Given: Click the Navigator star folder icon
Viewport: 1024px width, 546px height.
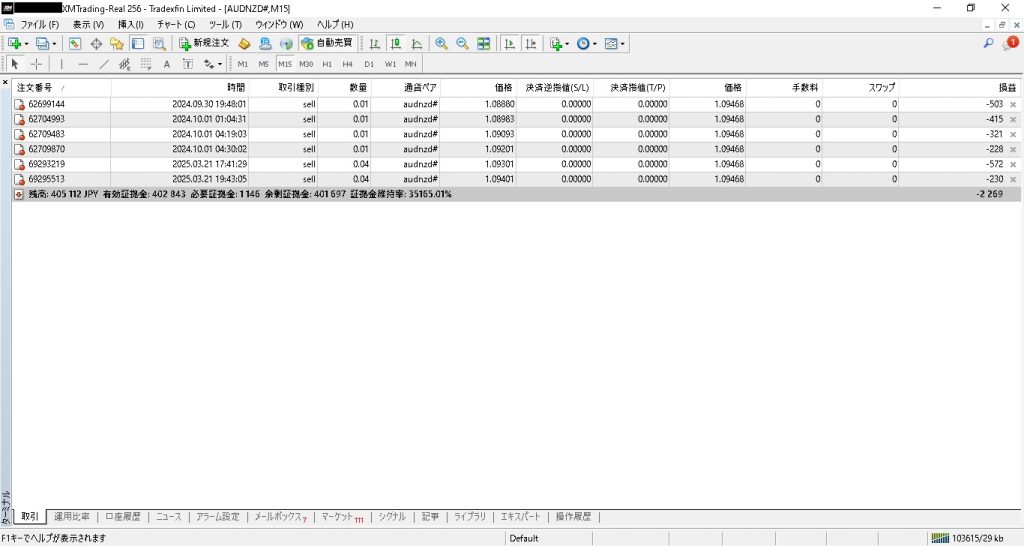Looking at the screenshot, I should coord(116,44).
